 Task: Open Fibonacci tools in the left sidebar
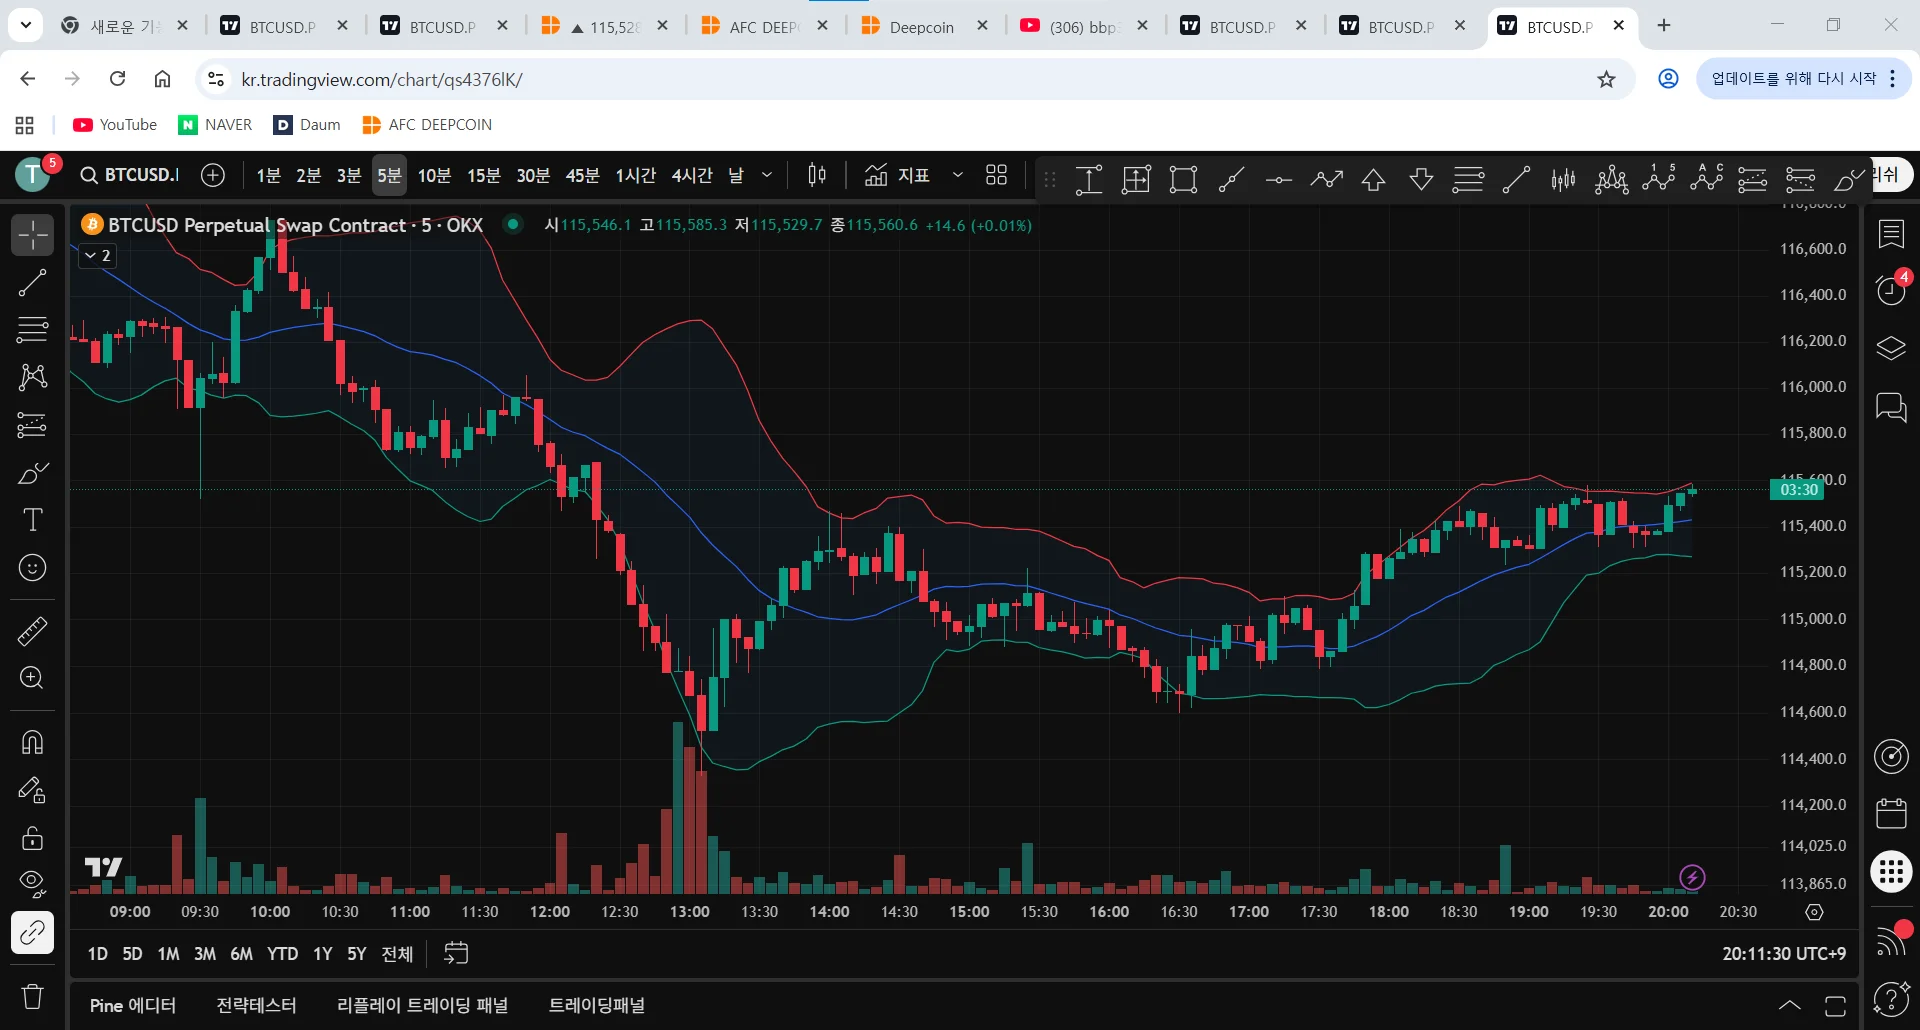click(33, 329)
